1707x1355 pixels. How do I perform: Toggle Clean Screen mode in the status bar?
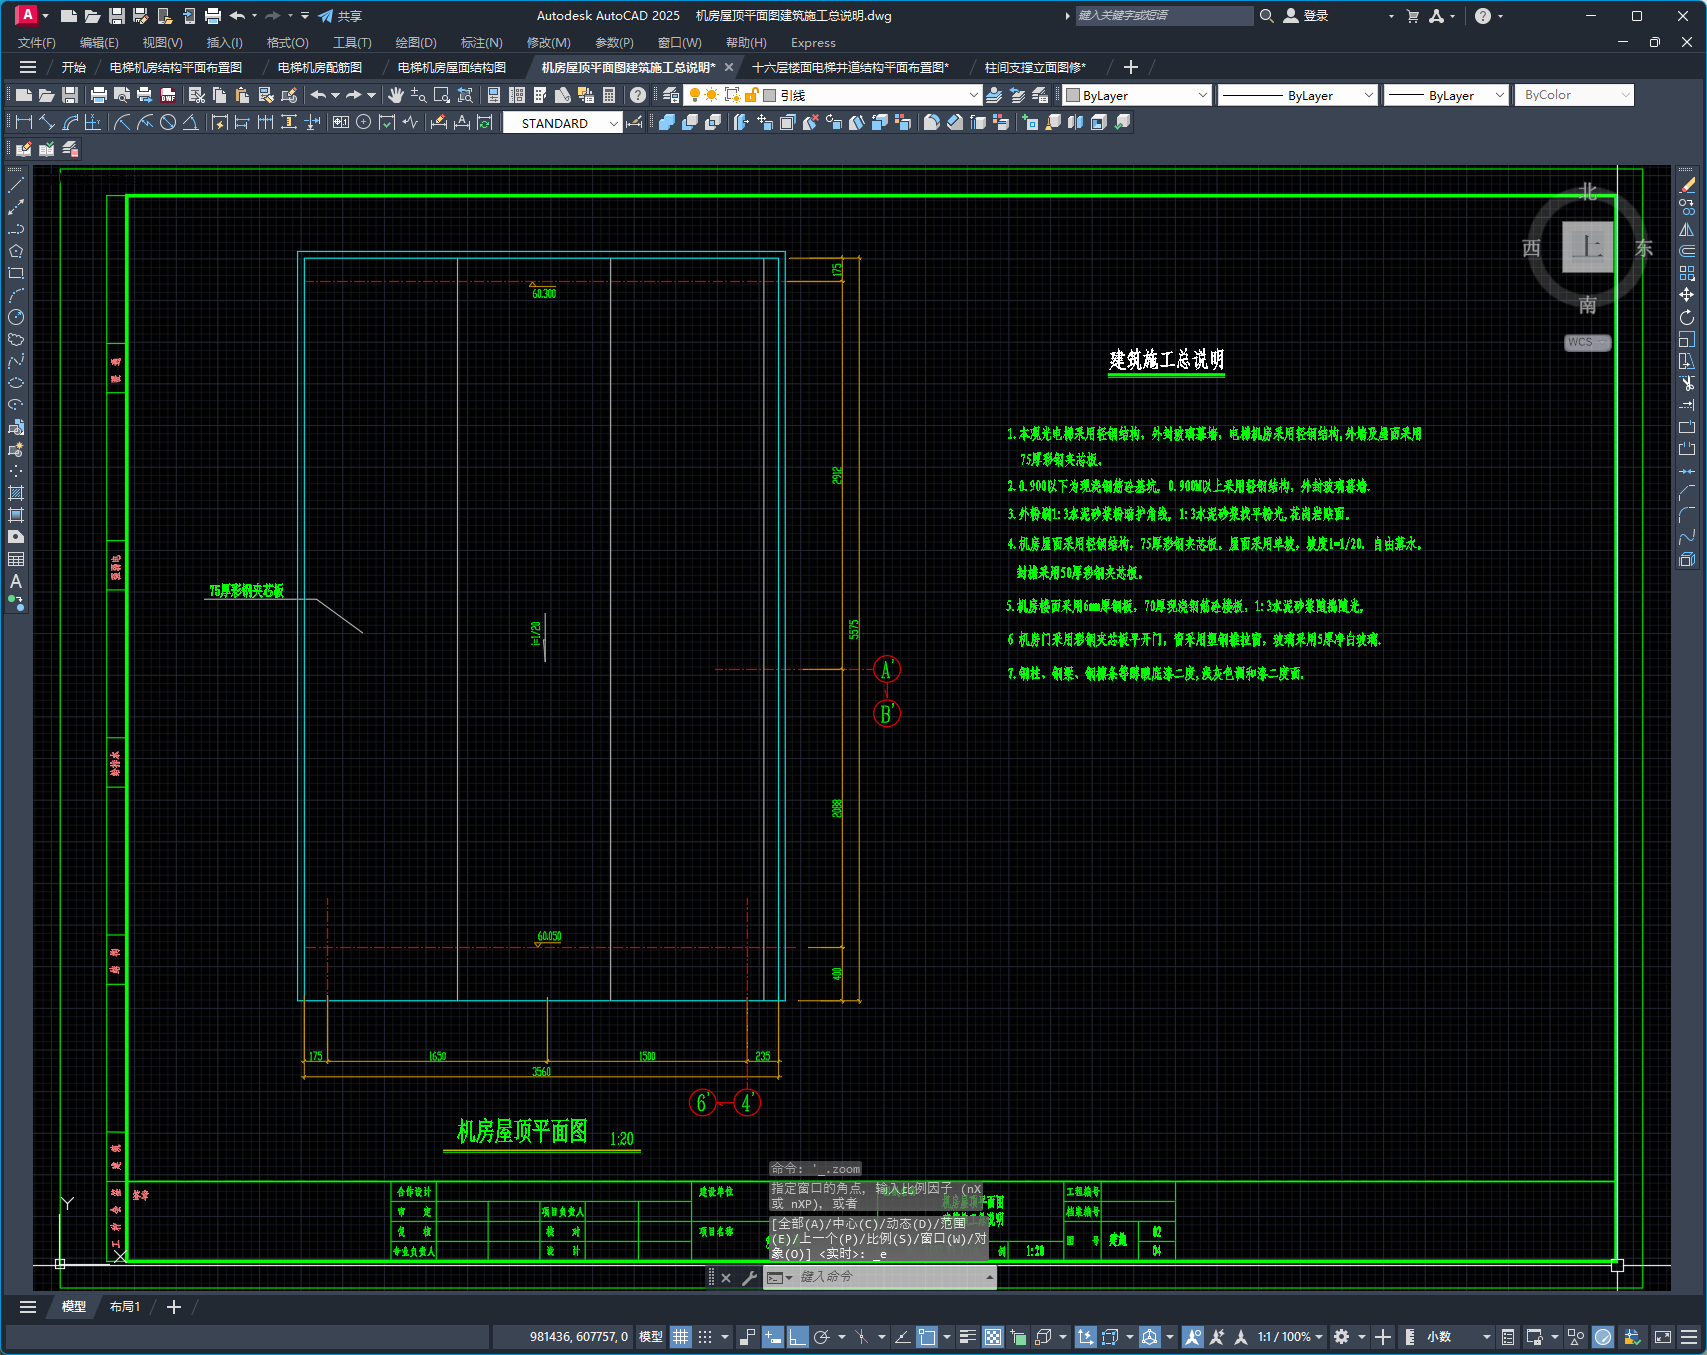coord(1663,1337)
